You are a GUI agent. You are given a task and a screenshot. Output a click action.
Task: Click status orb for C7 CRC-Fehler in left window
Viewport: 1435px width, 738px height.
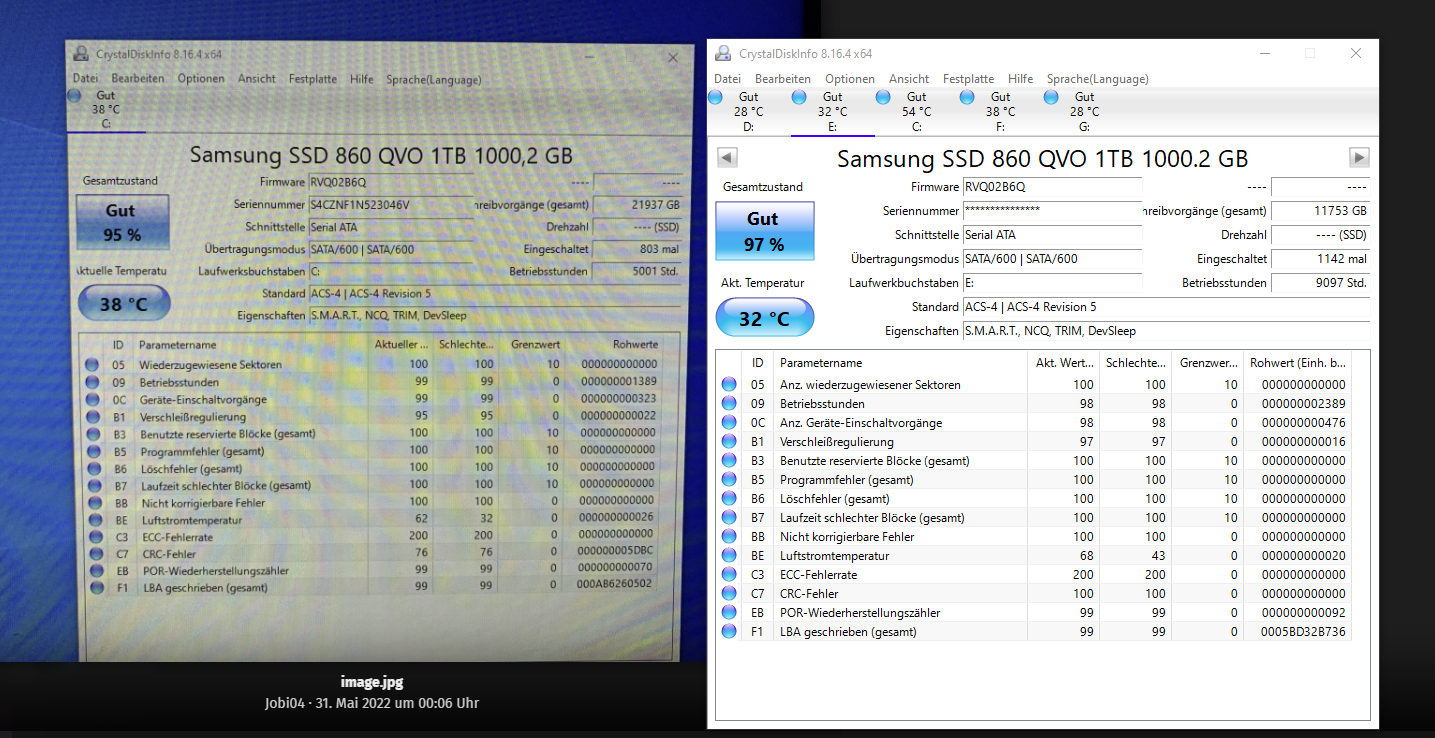coord(96,553)
